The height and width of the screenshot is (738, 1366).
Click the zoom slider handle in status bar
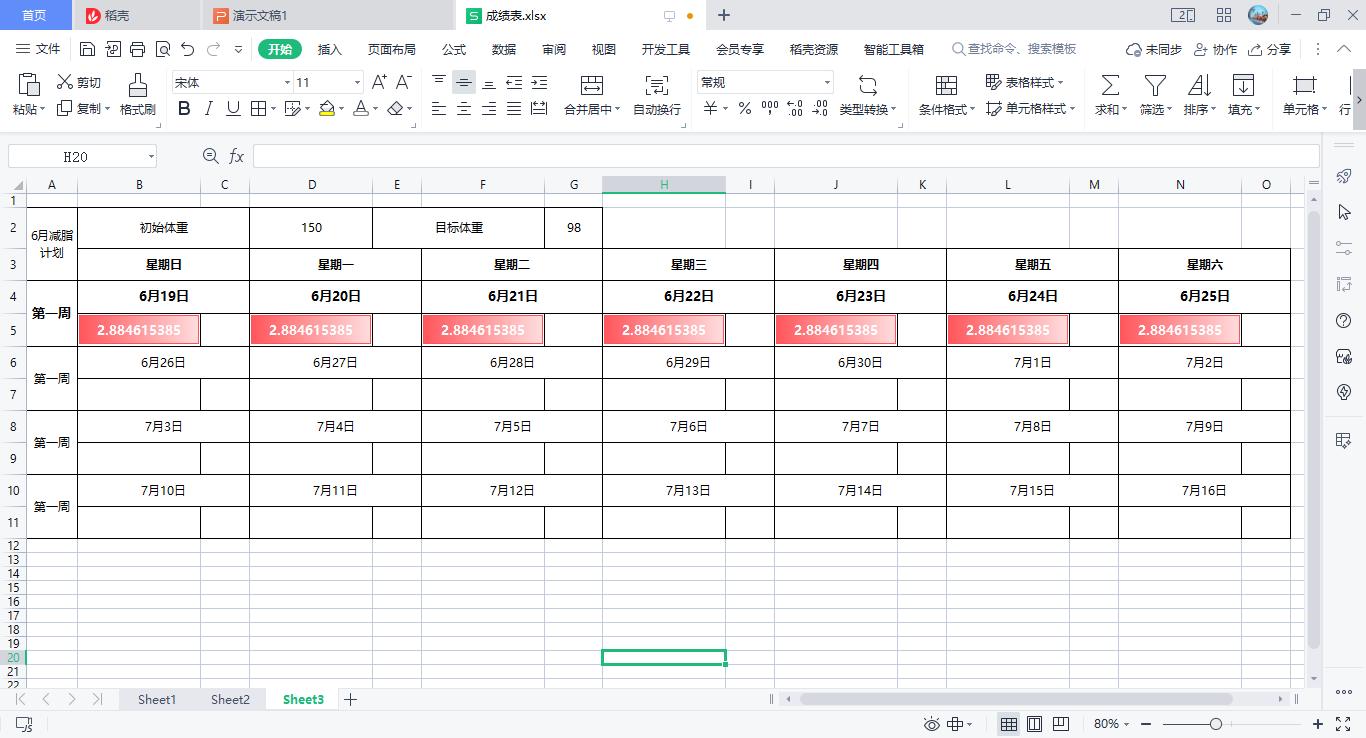pyautogui.click(x=1216, y=724)
